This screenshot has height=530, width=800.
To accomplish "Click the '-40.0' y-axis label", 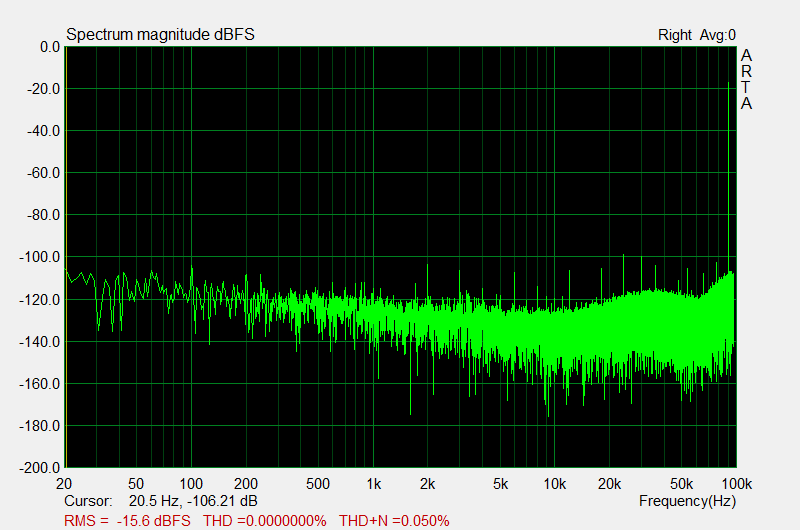I will [43, 131].
